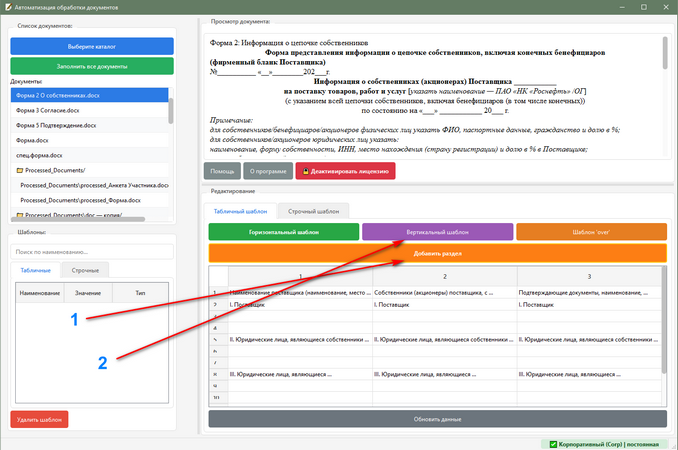Image resolution: width=678 pixels, height=450 pixels.
Task: Click the green check license icon in status bar
Action: coord(553,444)
